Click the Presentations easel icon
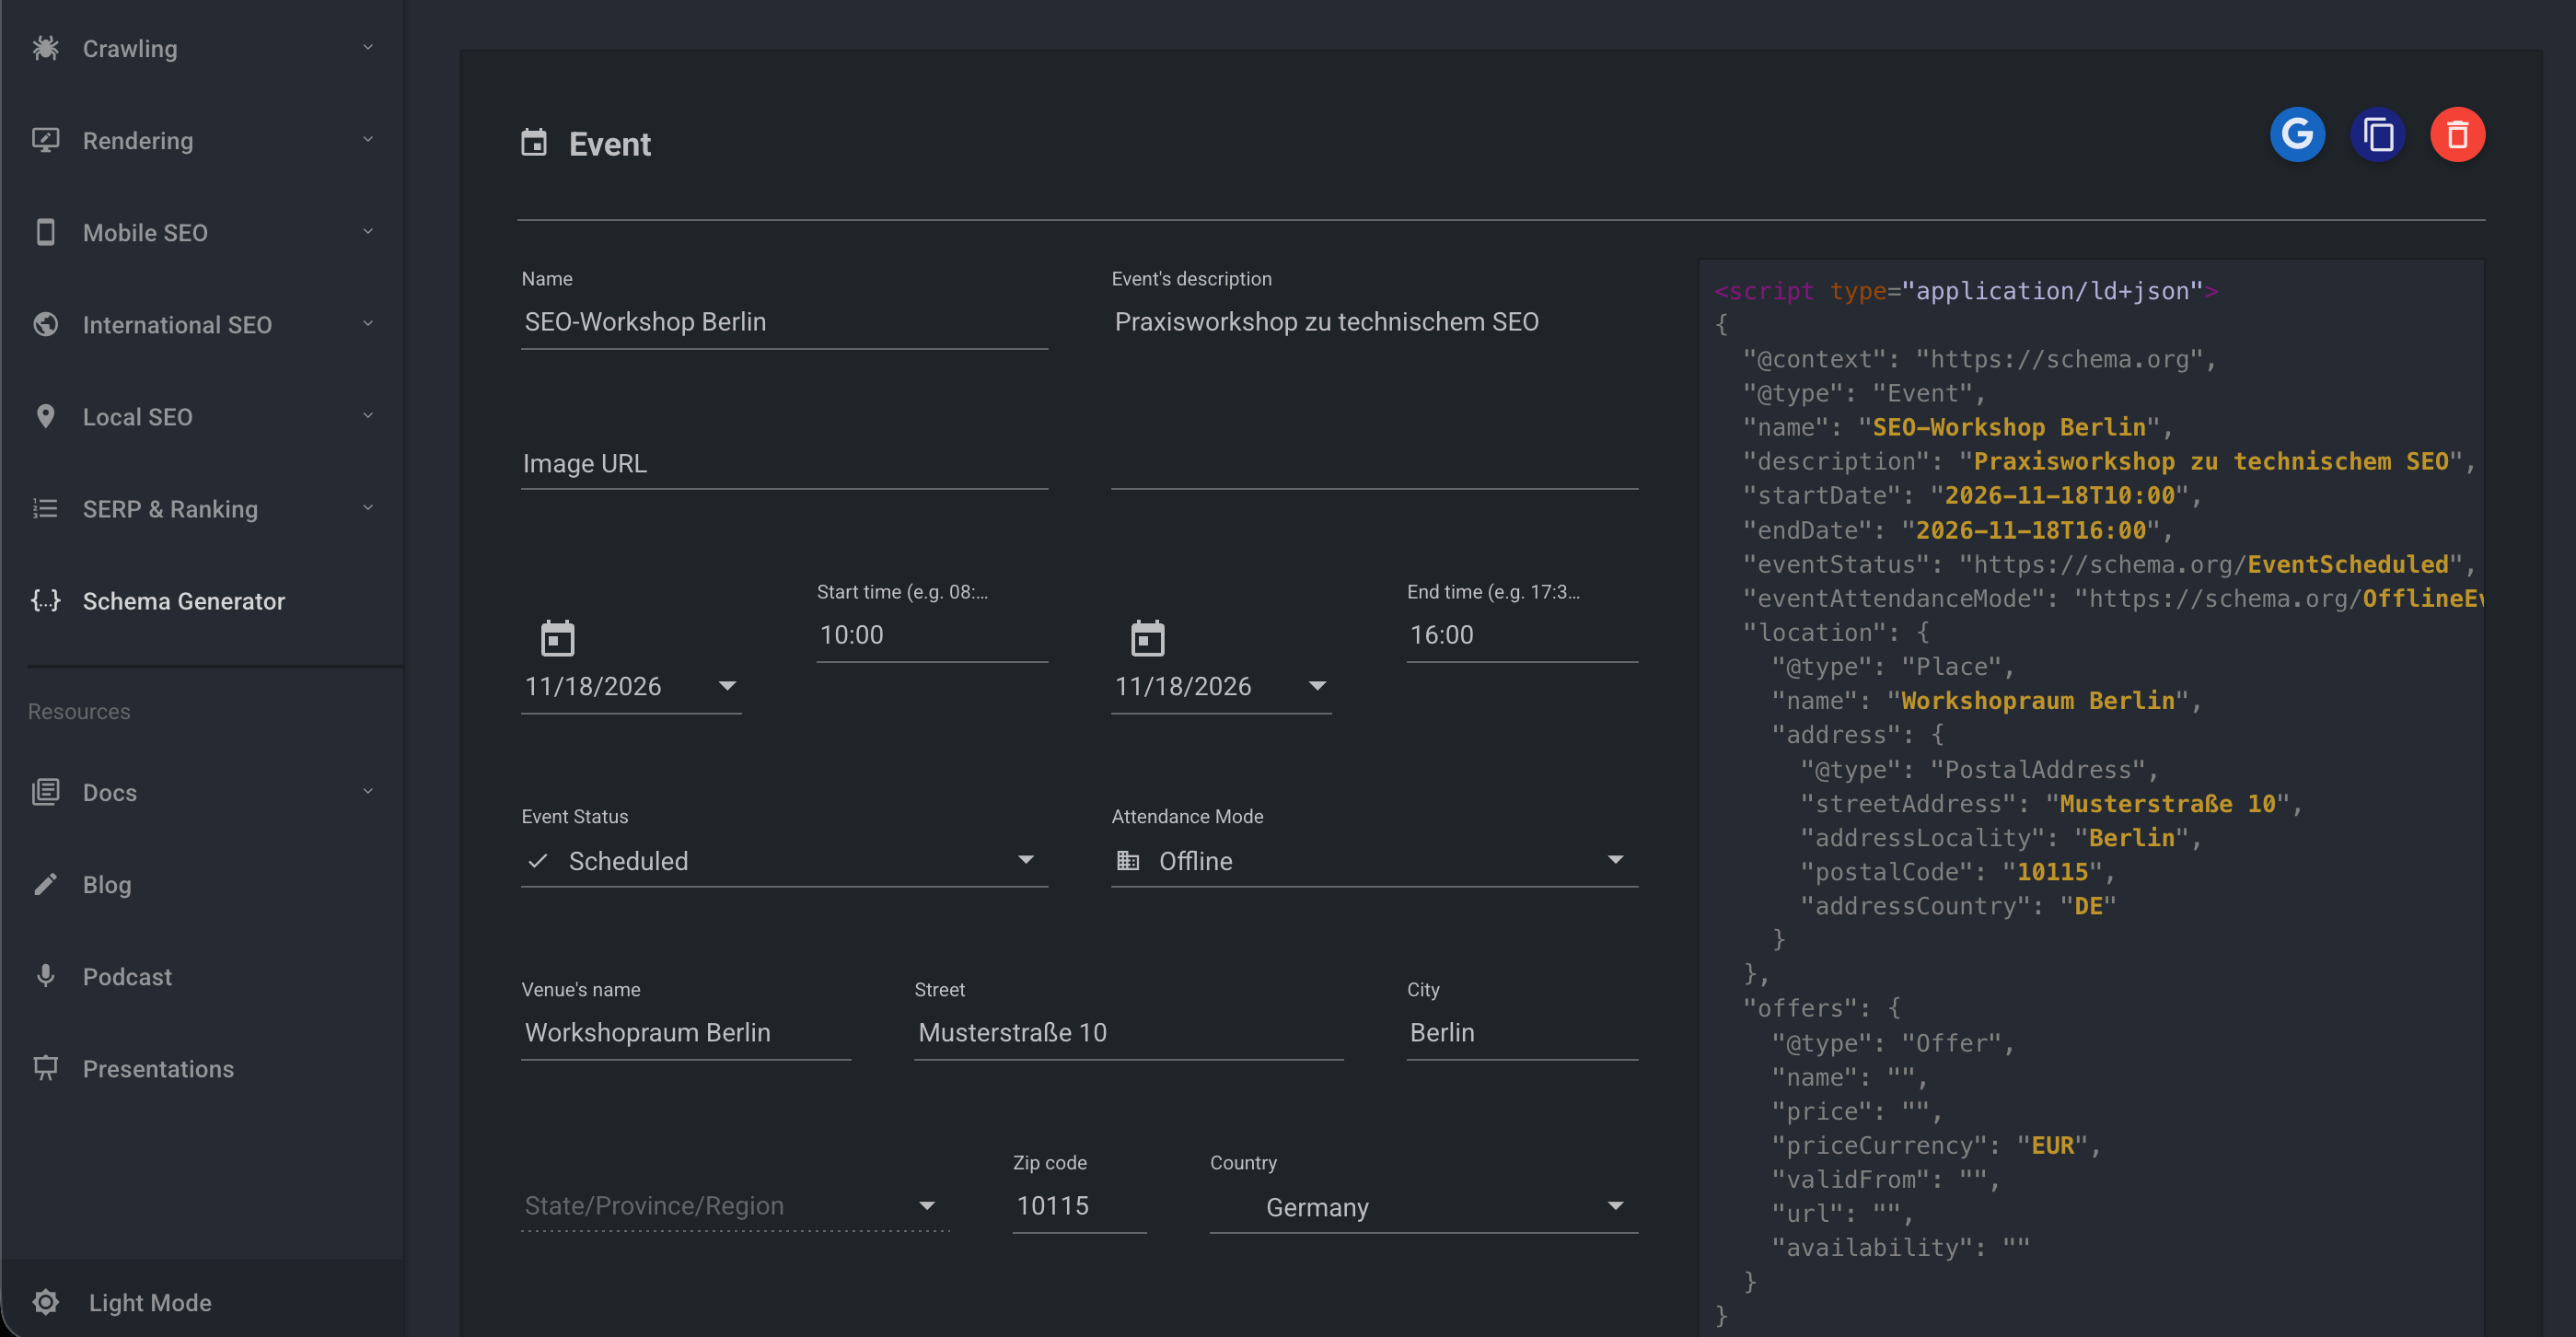The image size is (2576, 1337). pyautogui.click(x=45, y=1068)
